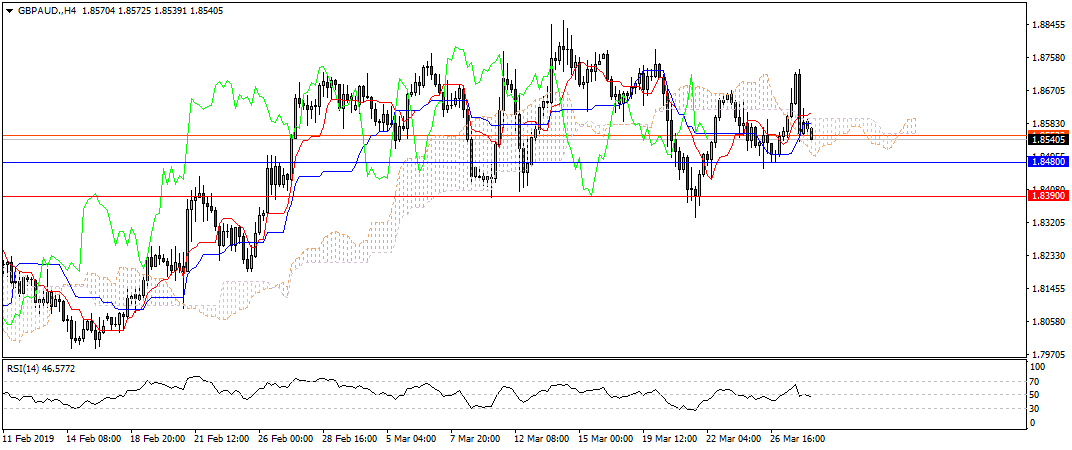Click the RSI 70 level axis label
The width and height of the screenshot is (1072, 450).
(x=1037, y=381)
